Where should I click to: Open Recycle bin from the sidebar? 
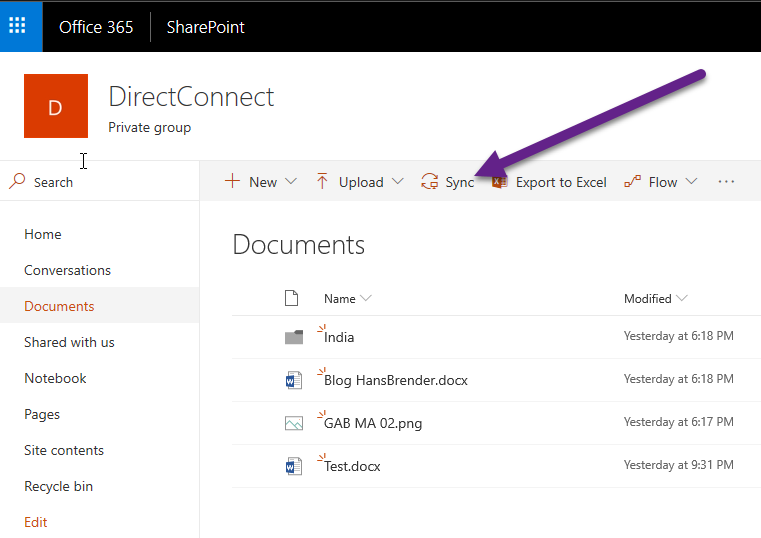[x=58, y=486]
